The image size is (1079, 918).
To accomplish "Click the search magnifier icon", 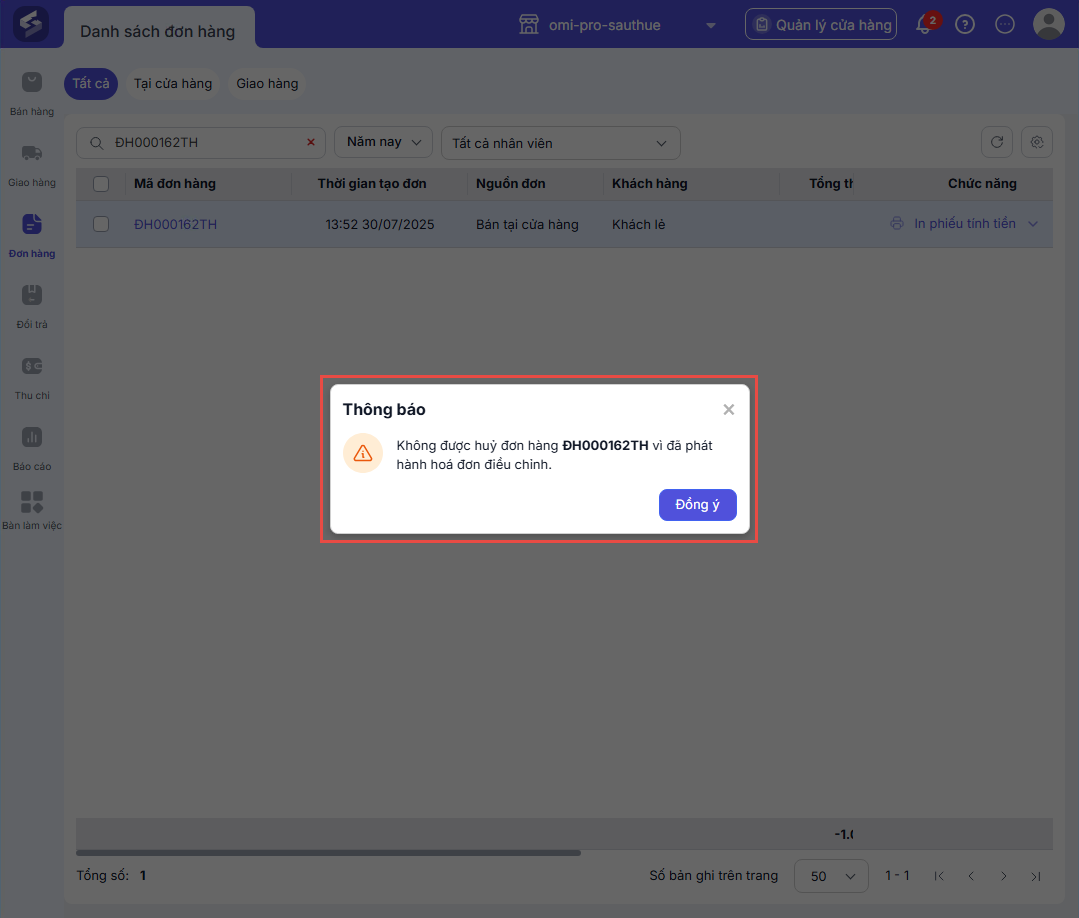I will [x=97, y=143].
